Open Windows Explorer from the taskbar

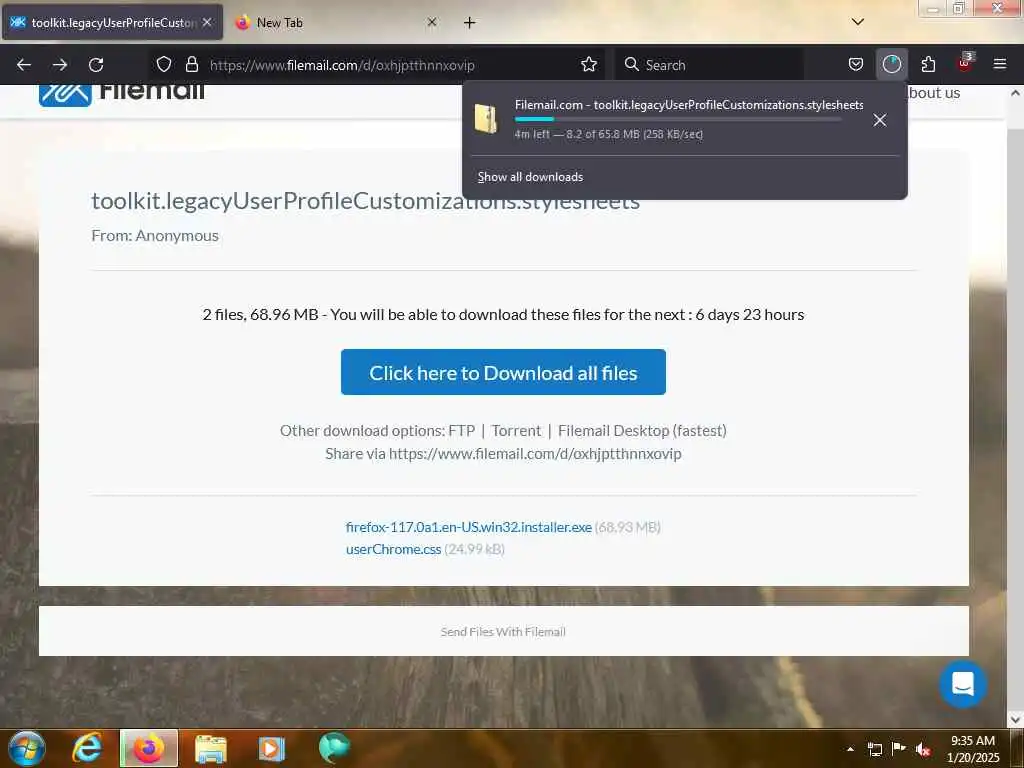tap(210, 748)
